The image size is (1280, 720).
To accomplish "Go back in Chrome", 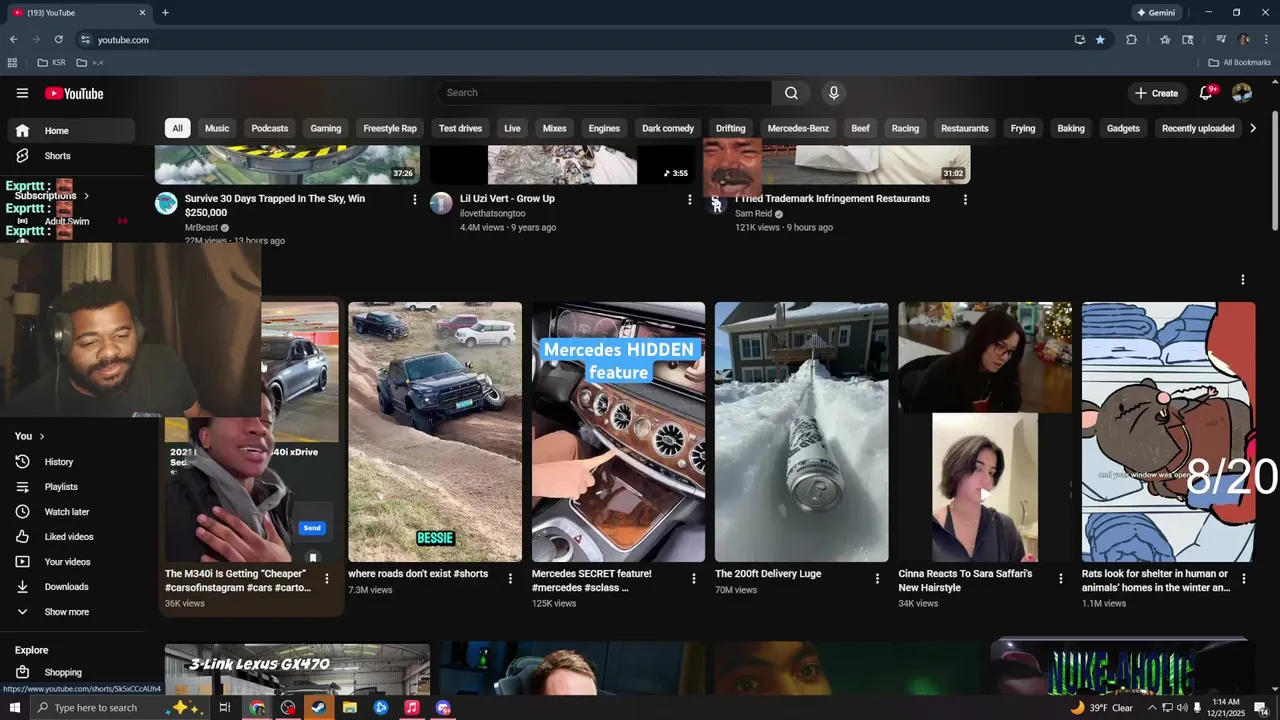I will tap(13, 40).
